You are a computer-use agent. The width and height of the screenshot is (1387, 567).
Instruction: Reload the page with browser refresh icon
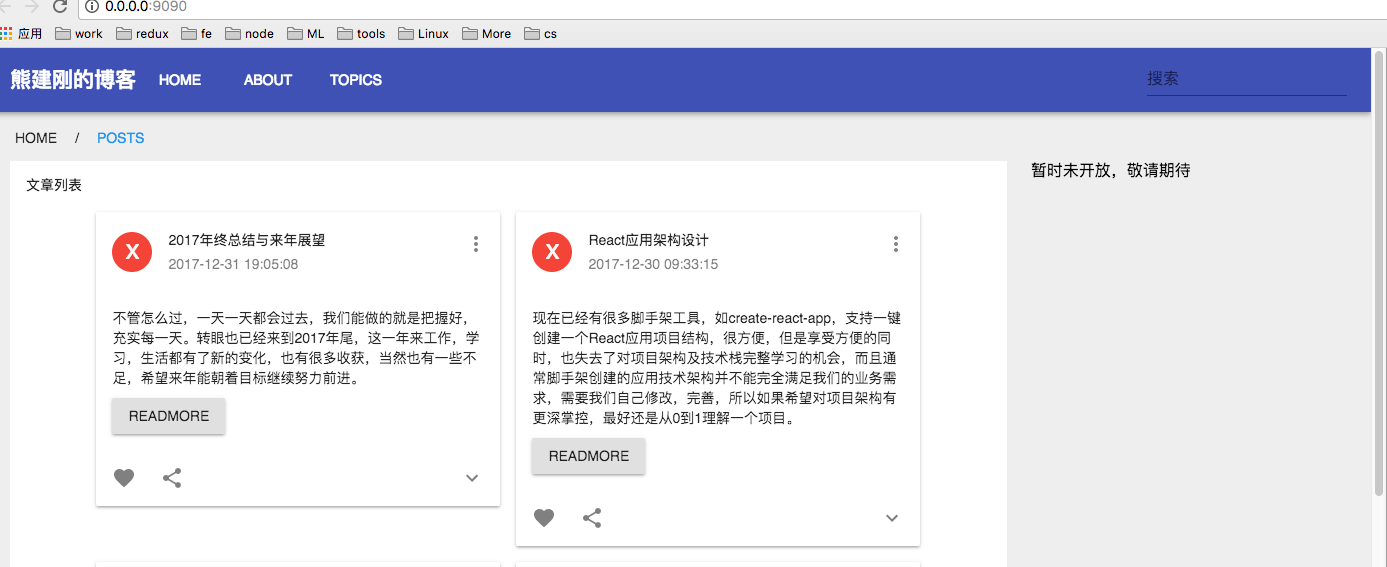pyautogui.click(x=60, y=7)
